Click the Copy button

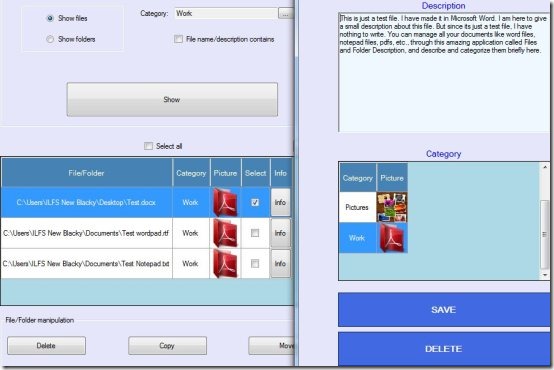pyautogui.click(x=167, y=345)
